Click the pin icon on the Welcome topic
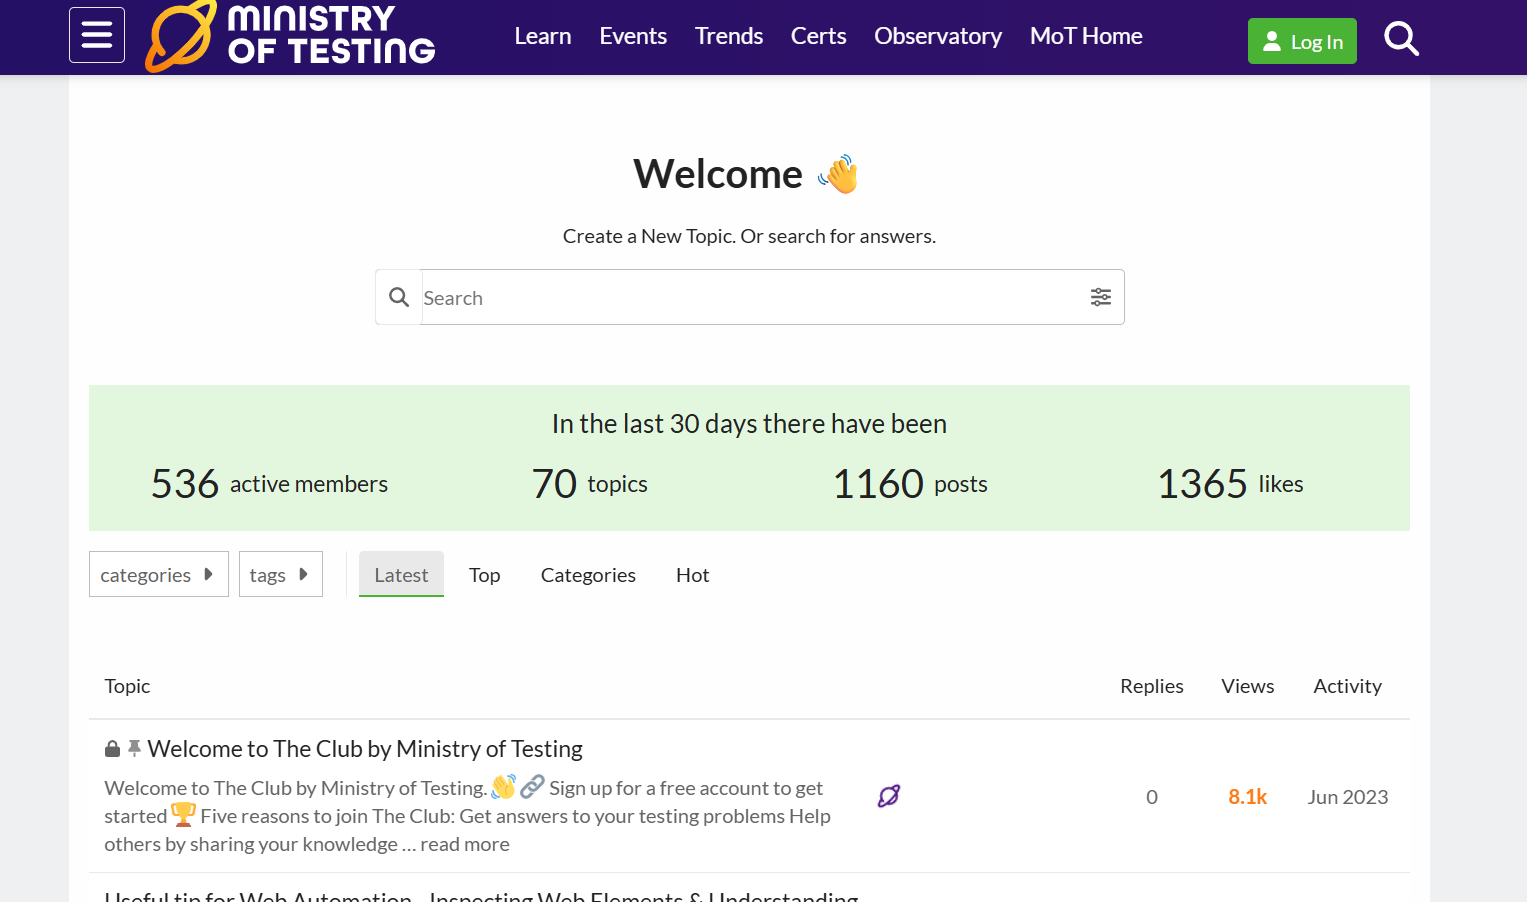 134,747
